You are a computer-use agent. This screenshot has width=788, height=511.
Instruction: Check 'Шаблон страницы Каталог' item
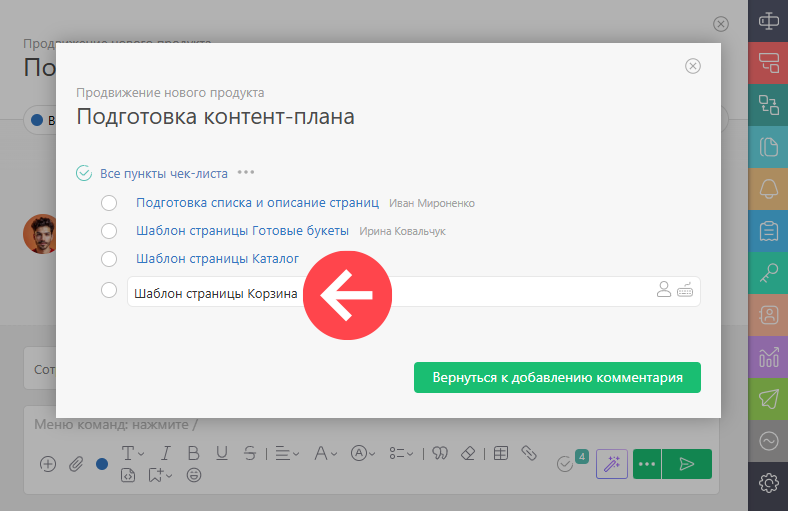(x=109, y=259)
